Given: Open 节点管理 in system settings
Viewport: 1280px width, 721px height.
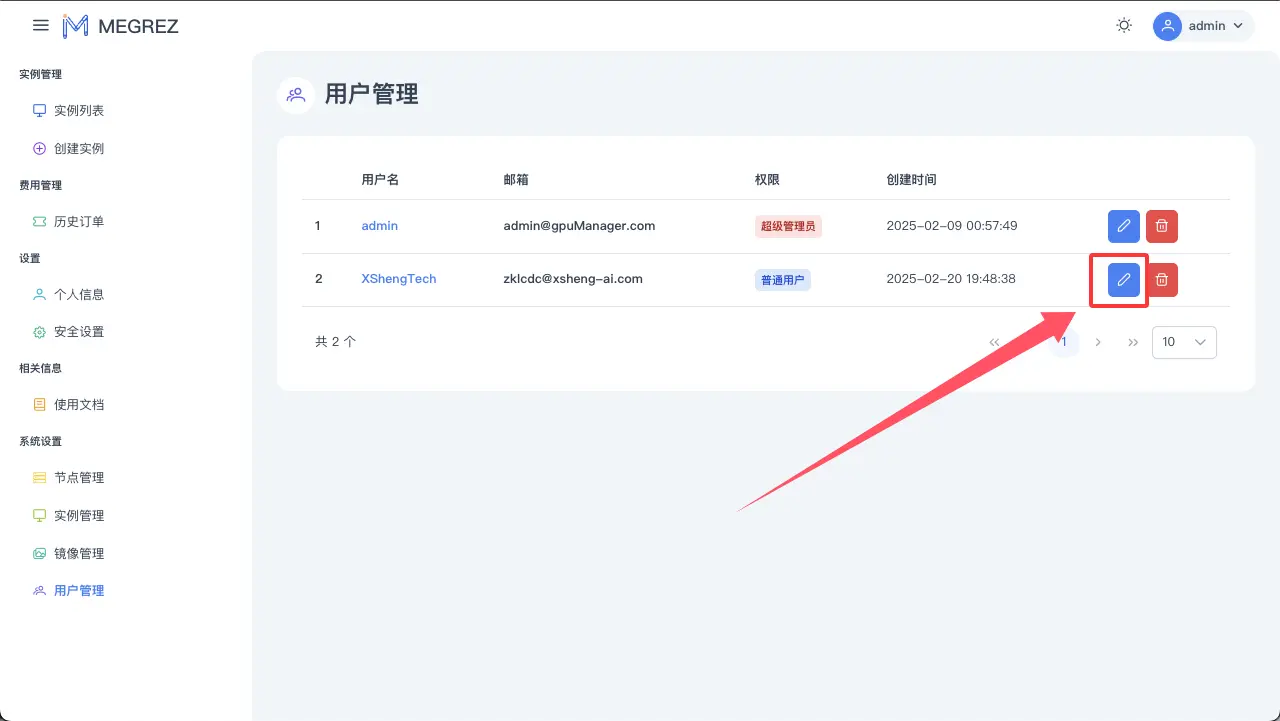Looking at the screenshot, I should coord(79,478).
